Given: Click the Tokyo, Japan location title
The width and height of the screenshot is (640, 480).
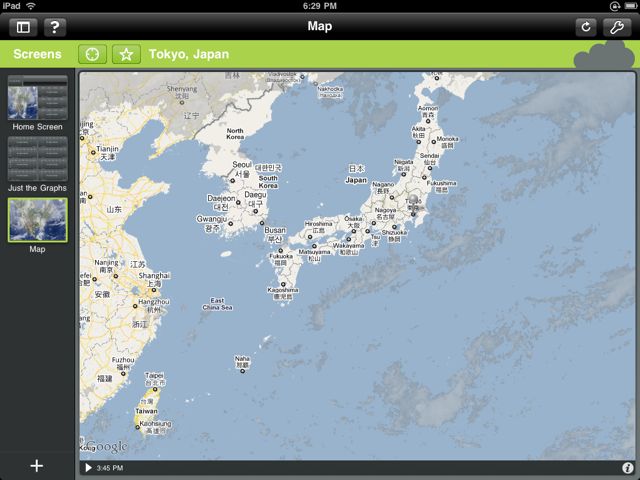Looking at the screenshot, I should click(x=189, y=54).
